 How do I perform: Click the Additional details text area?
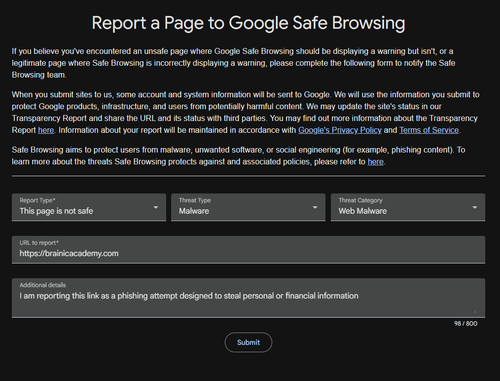coord(248,298)
